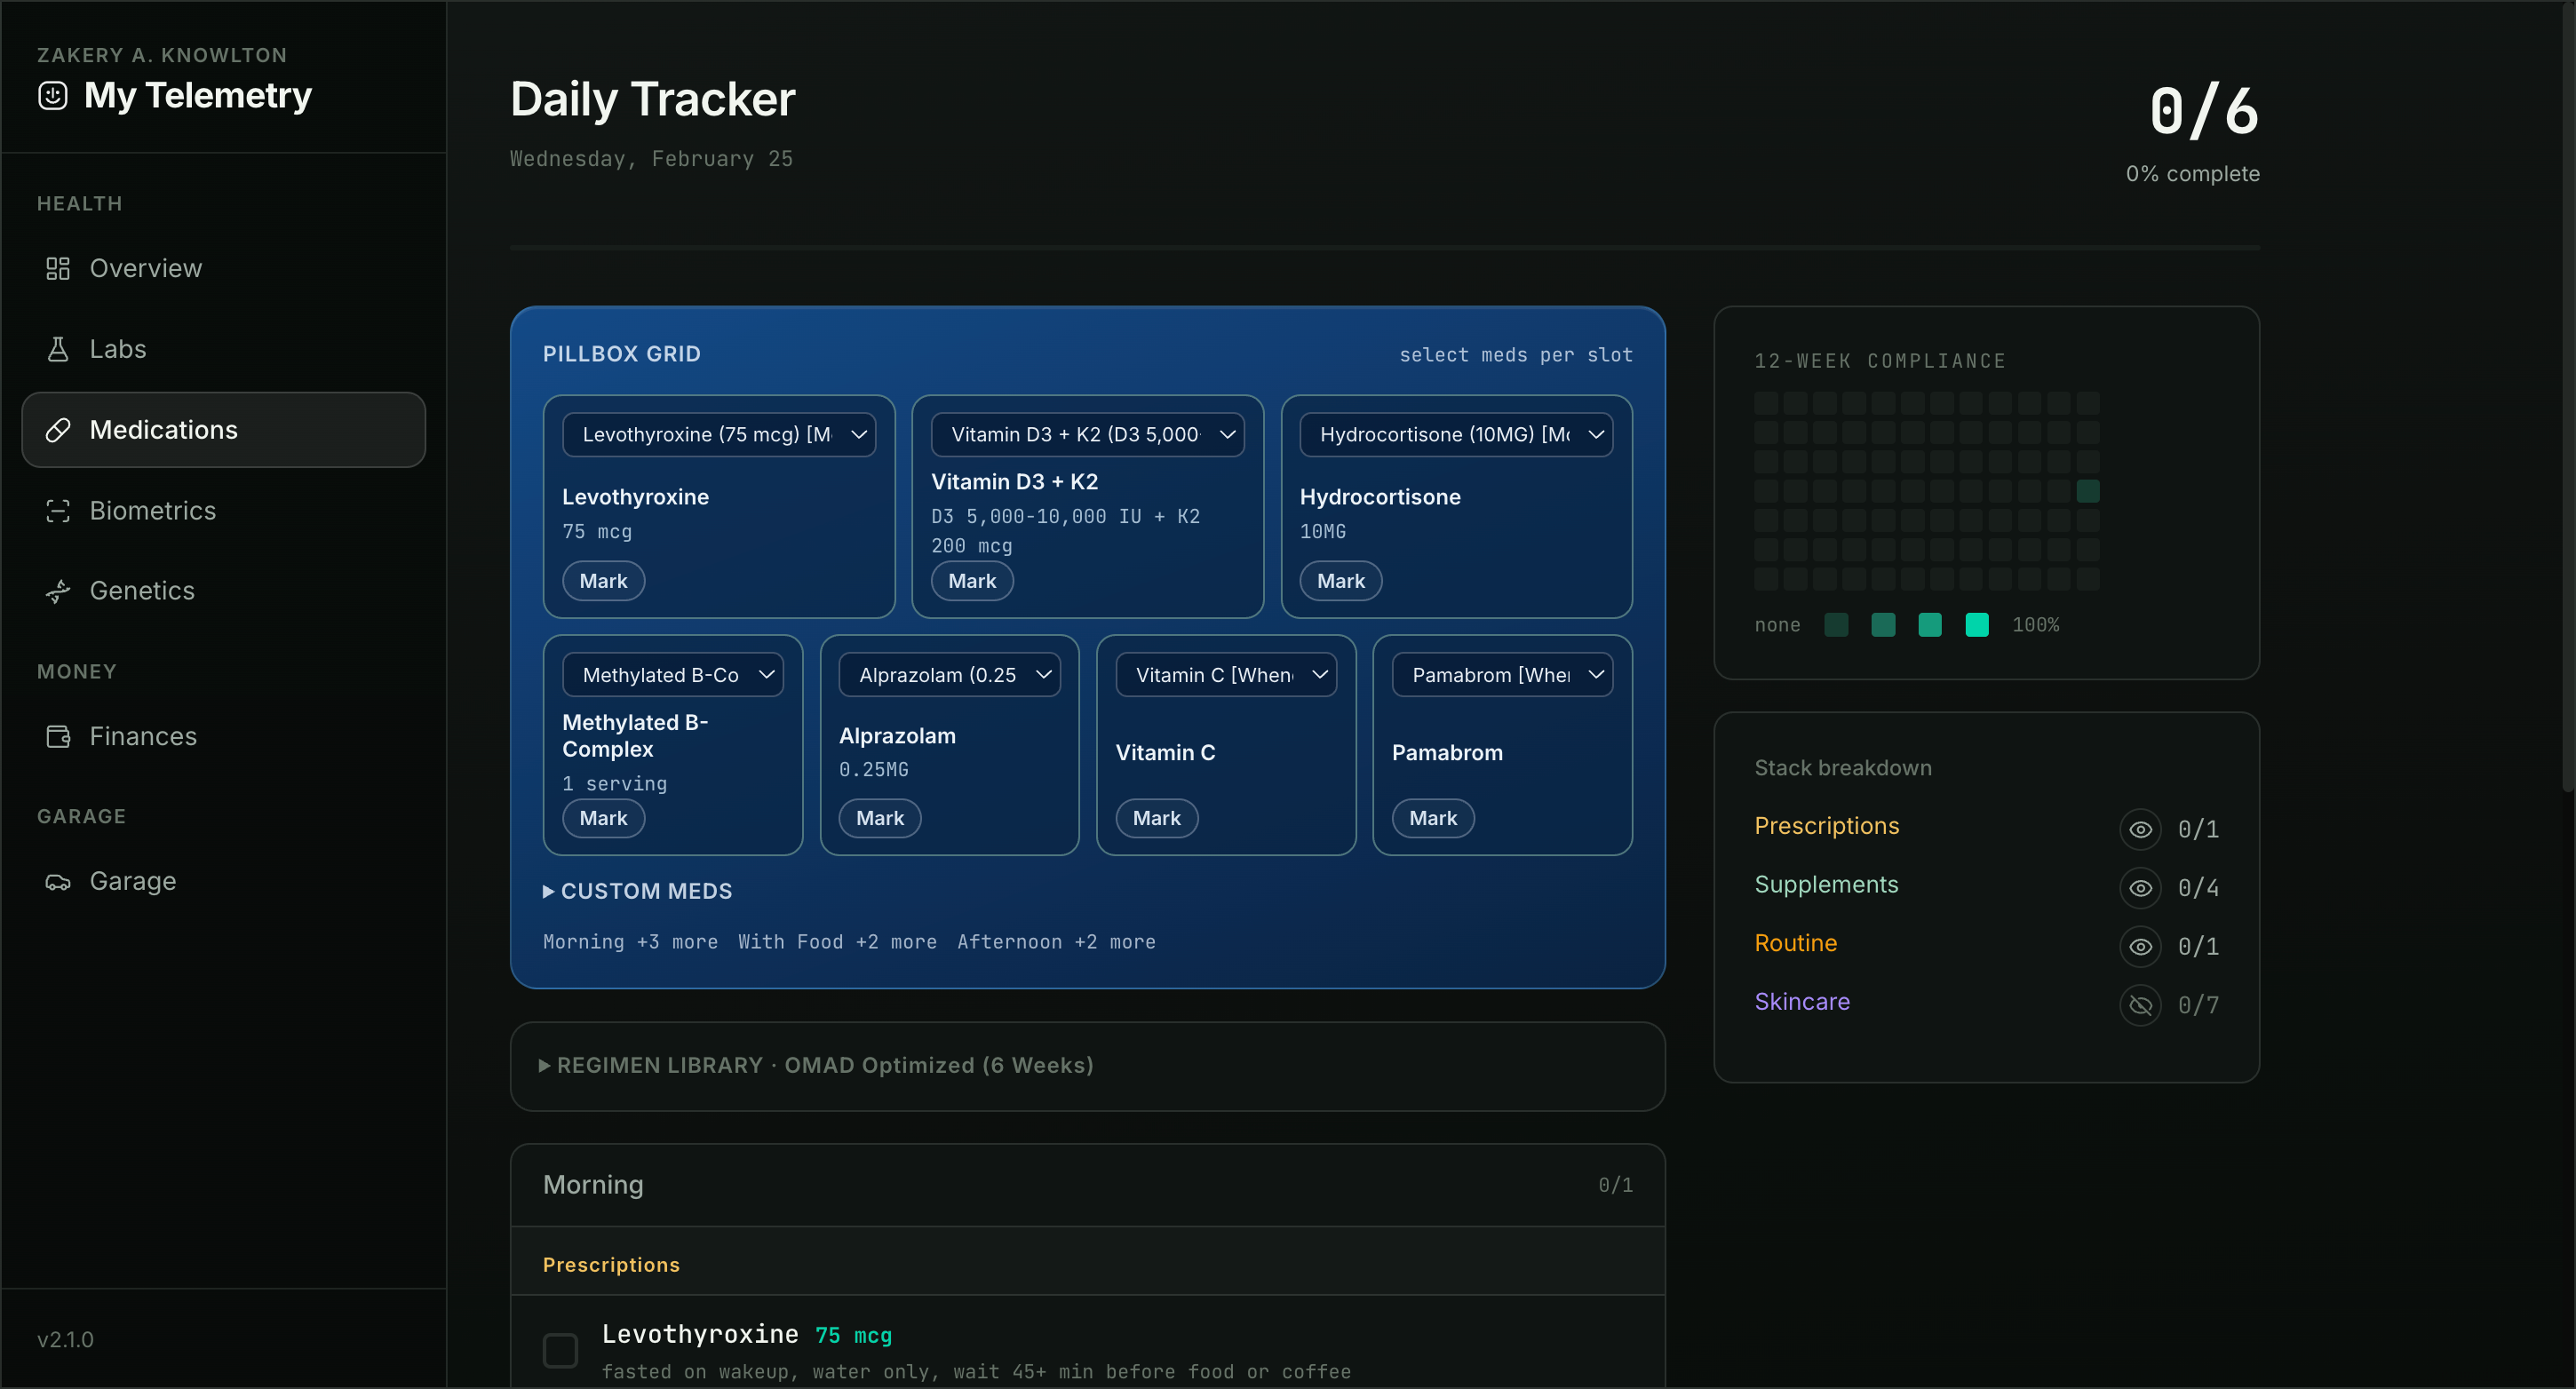Click the 100% green legend swatch

(x=1977, y=624)
